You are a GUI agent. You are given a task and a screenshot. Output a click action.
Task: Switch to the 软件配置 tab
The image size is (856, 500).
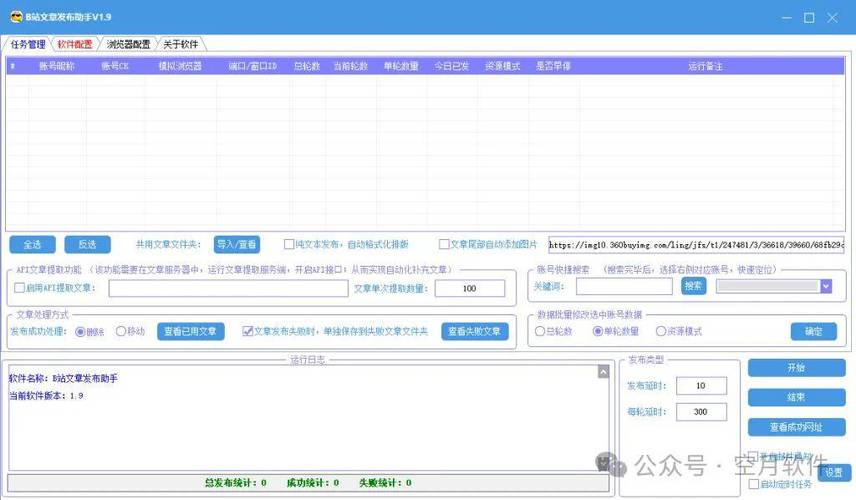[75, 44]
